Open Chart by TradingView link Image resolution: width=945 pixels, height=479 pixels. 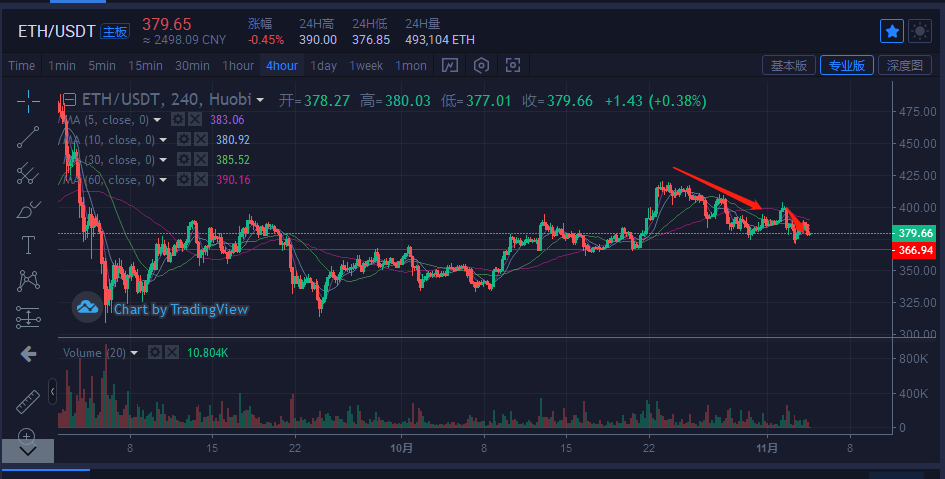coord(181,309)
